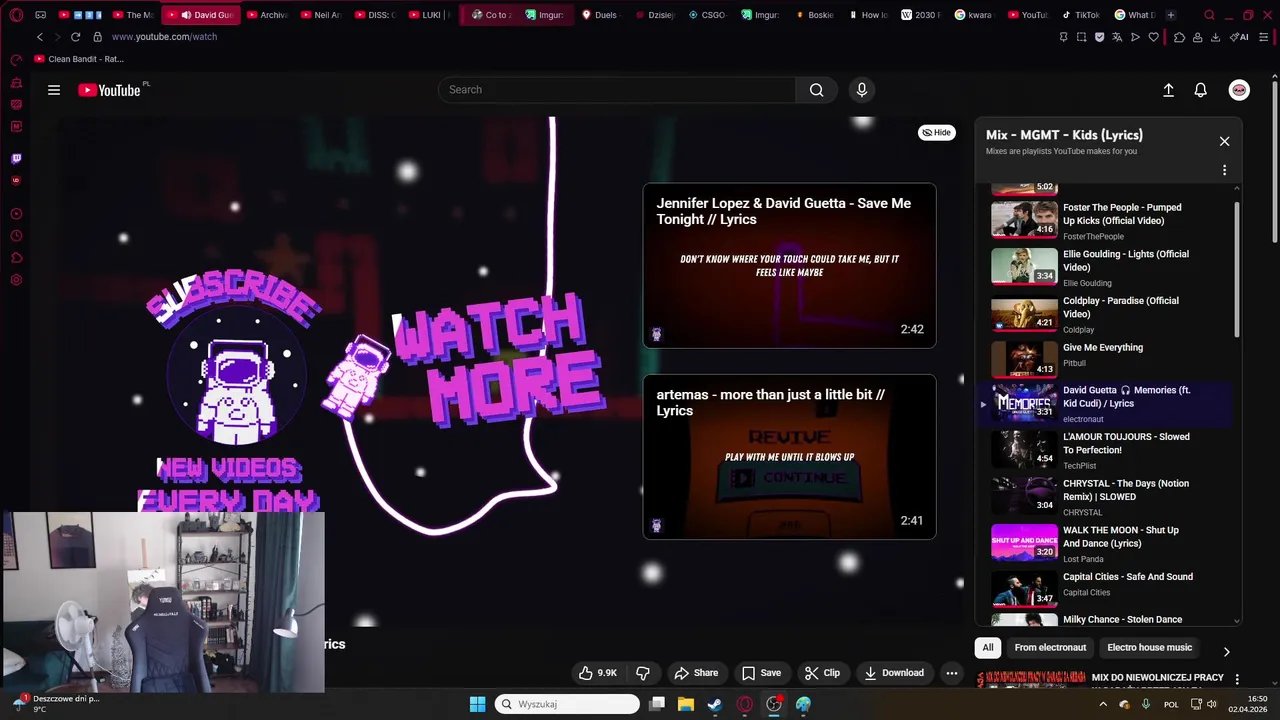1280x720 pixels.
Task: Open the YouTube account avatar menu
Action: [1239, 90]
